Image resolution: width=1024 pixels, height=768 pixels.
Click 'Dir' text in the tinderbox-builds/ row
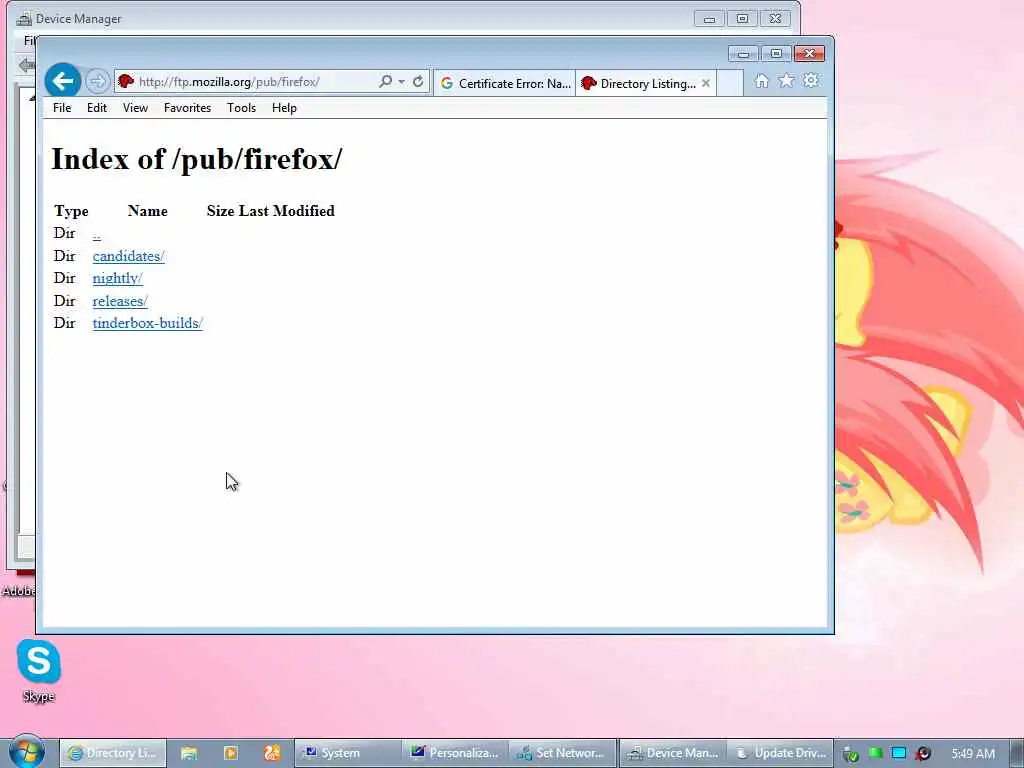[x=65, y=323]
